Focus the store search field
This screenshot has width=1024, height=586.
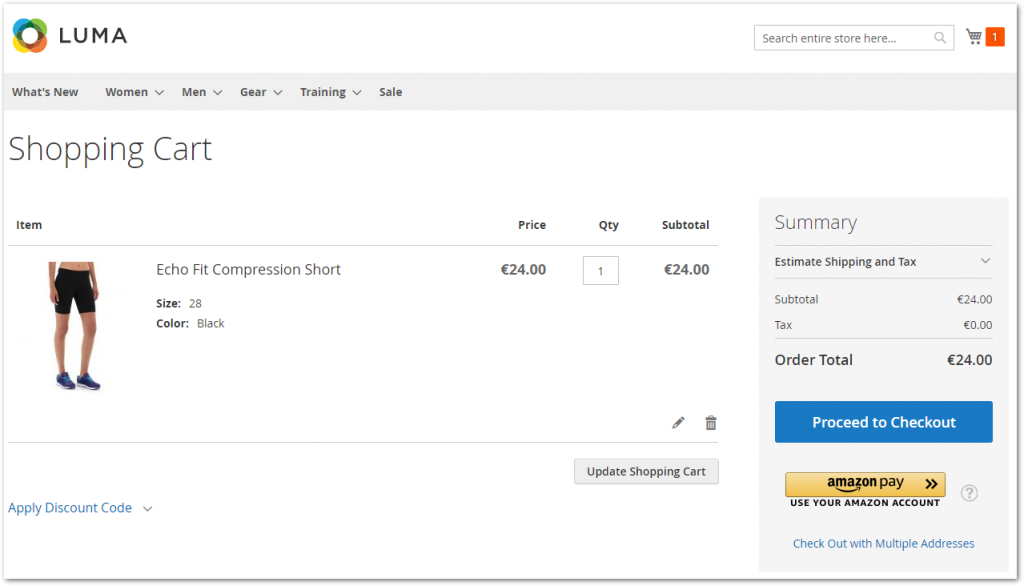(854, 38)
